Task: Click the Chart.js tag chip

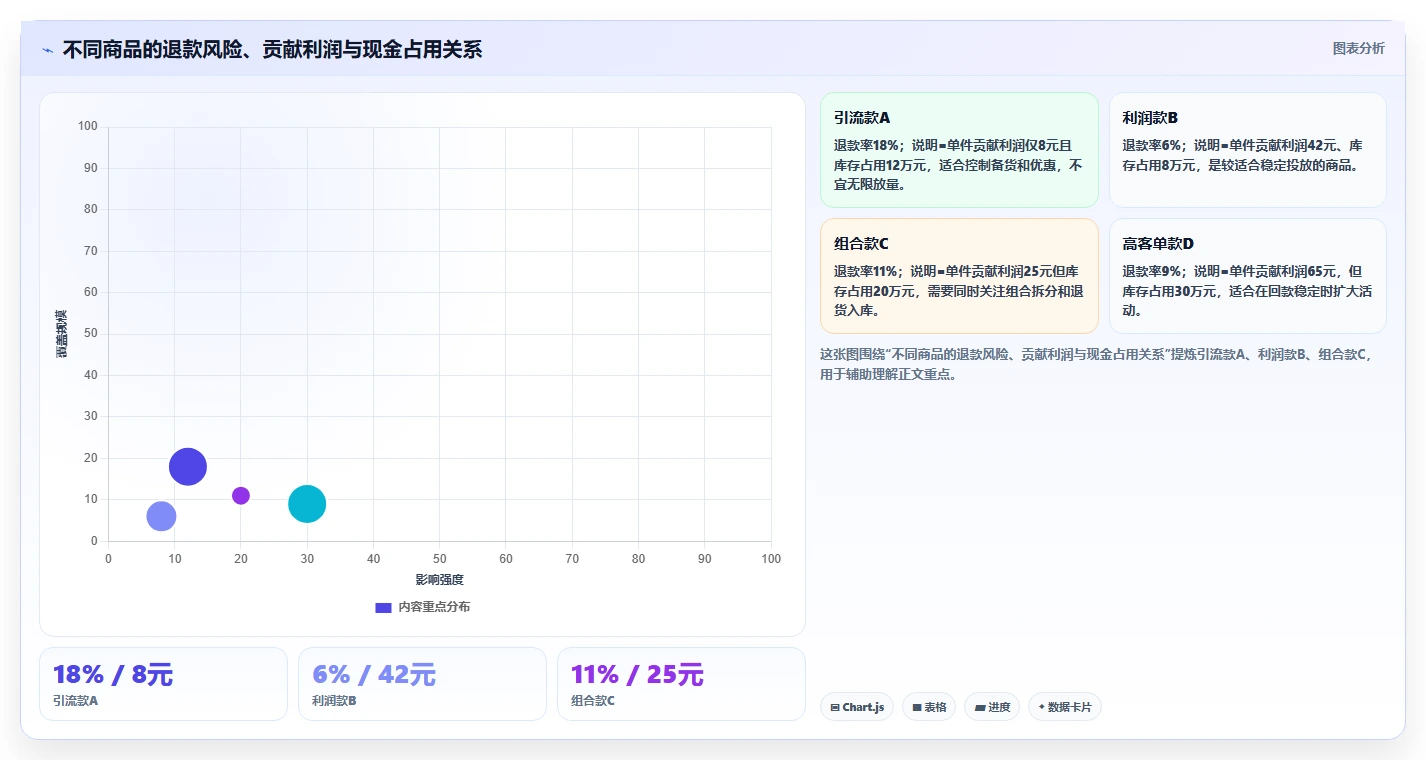Action: pyautogui.click(x=857, y=707)
